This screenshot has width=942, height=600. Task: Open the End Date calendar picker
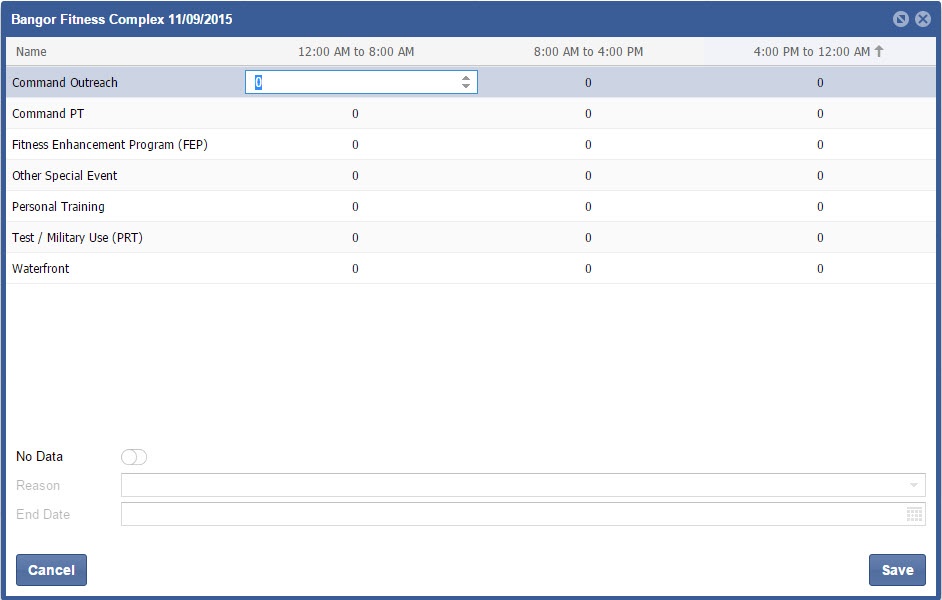click(914, 514)
